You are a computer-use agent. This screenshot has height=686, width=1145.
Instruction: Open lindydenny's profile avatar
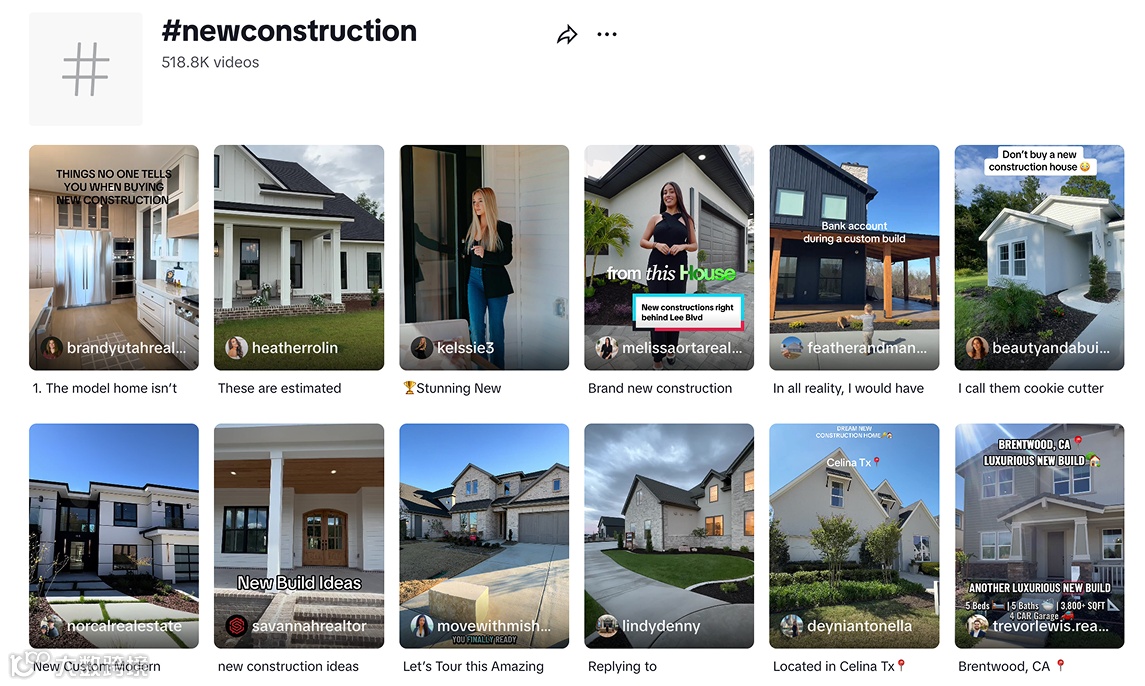[x=606, y=626]
